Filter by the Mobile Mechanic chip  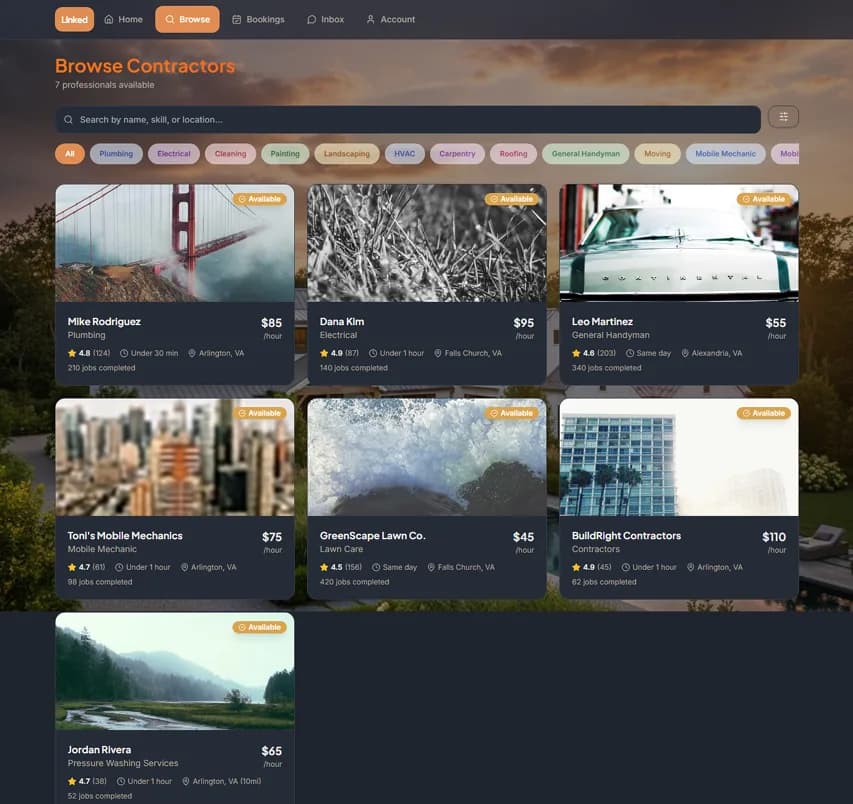[x=726, y=154]
